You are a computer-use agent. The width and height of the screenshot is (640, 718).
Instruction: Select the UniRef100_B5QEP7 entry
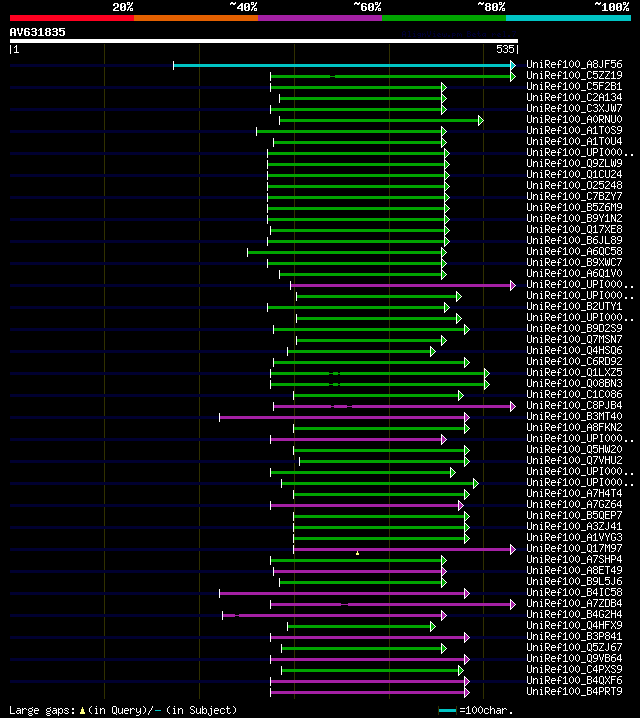point(574,515)
